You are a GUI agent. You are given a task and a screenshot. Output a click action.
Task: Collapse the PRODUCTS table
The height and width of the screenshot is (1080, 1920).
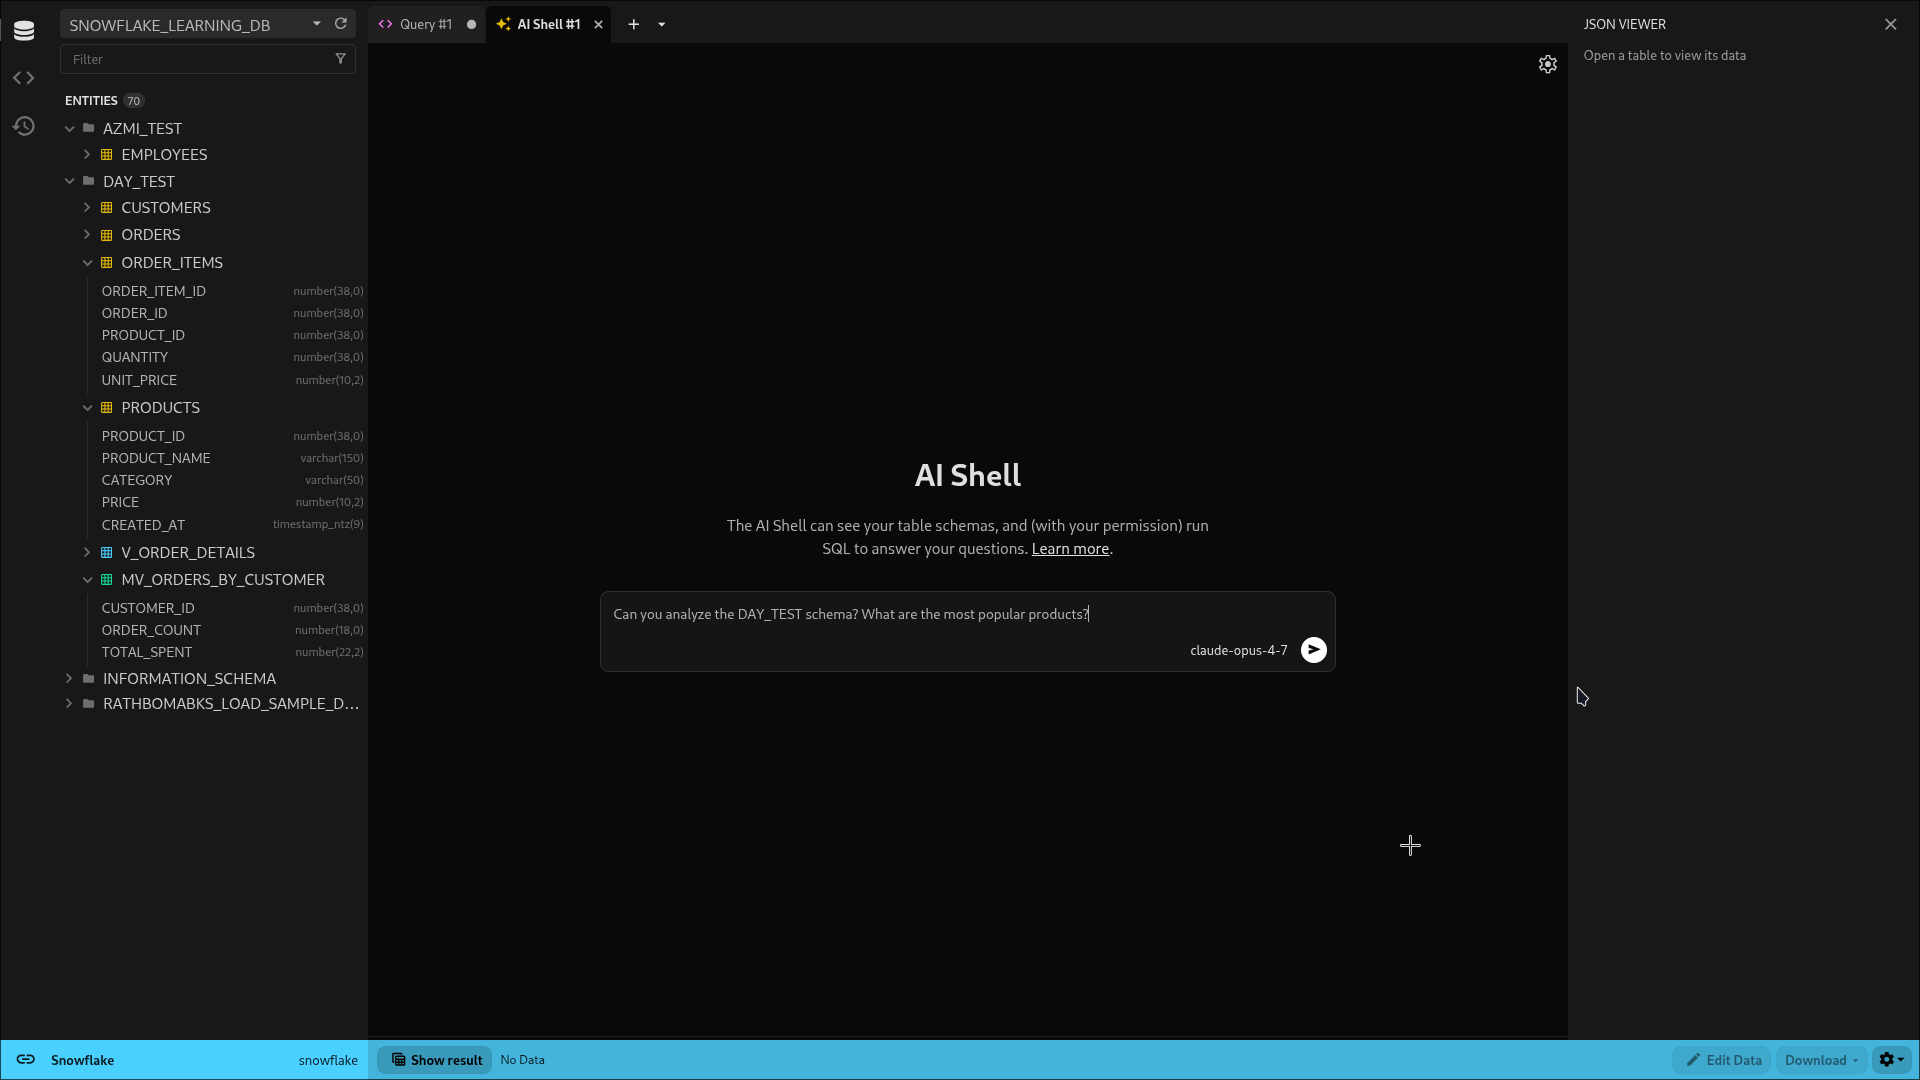[x=87, y=408]
